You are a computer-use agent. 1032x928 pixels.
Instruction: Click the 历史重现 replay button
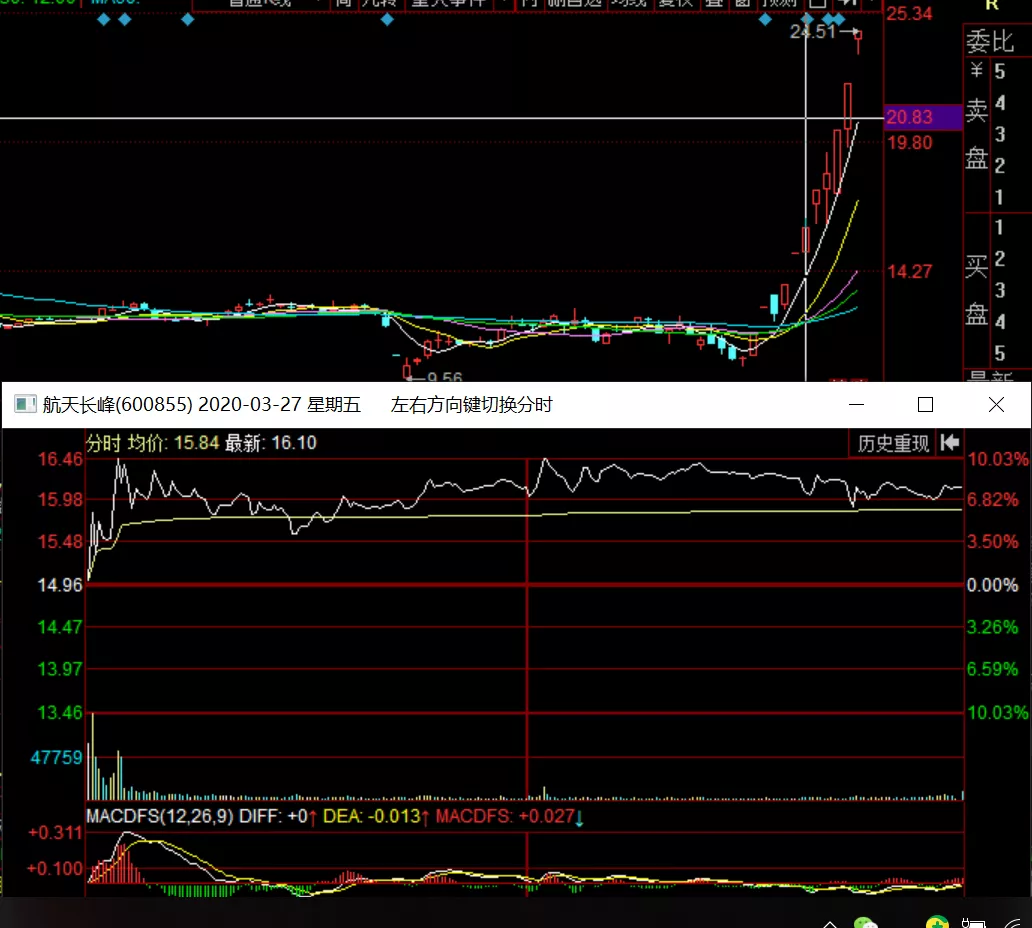click(x=892, y=444)
